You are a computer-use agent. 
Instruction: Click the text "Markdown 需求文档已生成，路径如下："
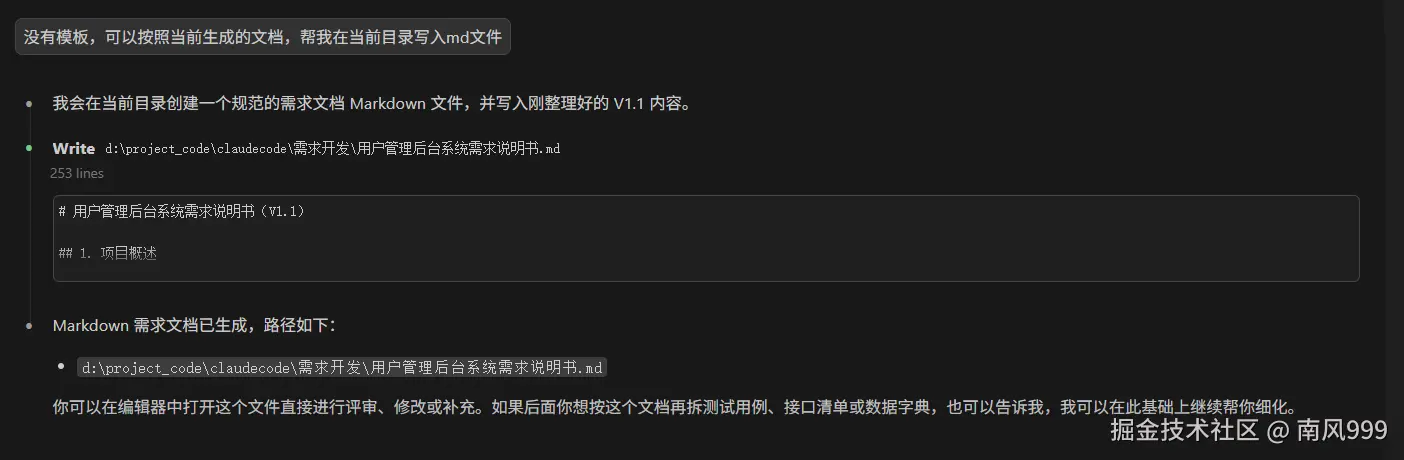pyautogui.click(x=195, y=325)
